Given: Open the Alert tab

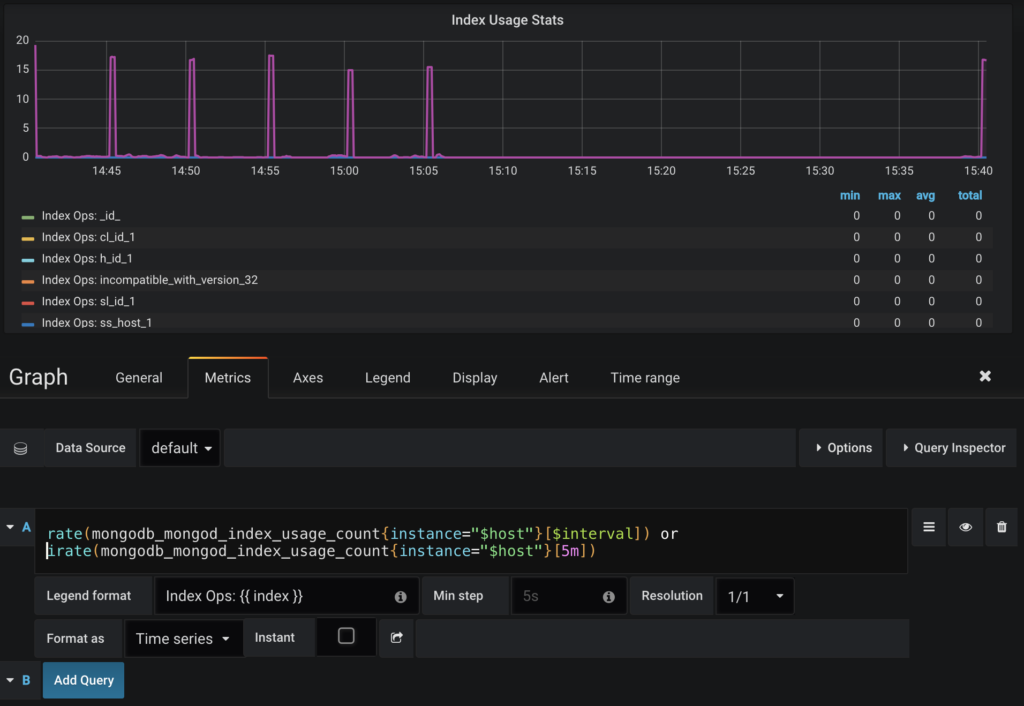Looking at the screenshot, I should coord(553,377).
